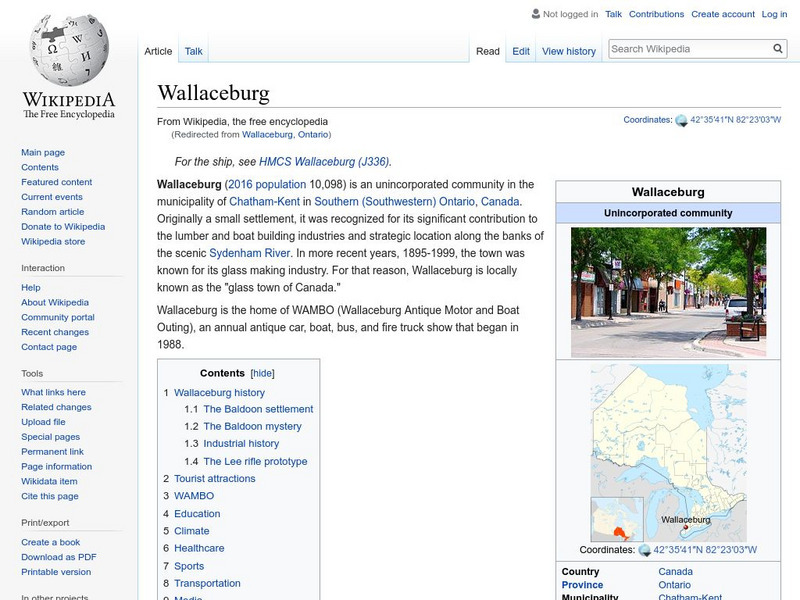Open the View history tab
The width and height of the screenshot is (800, 600).
tap(569, 51)
